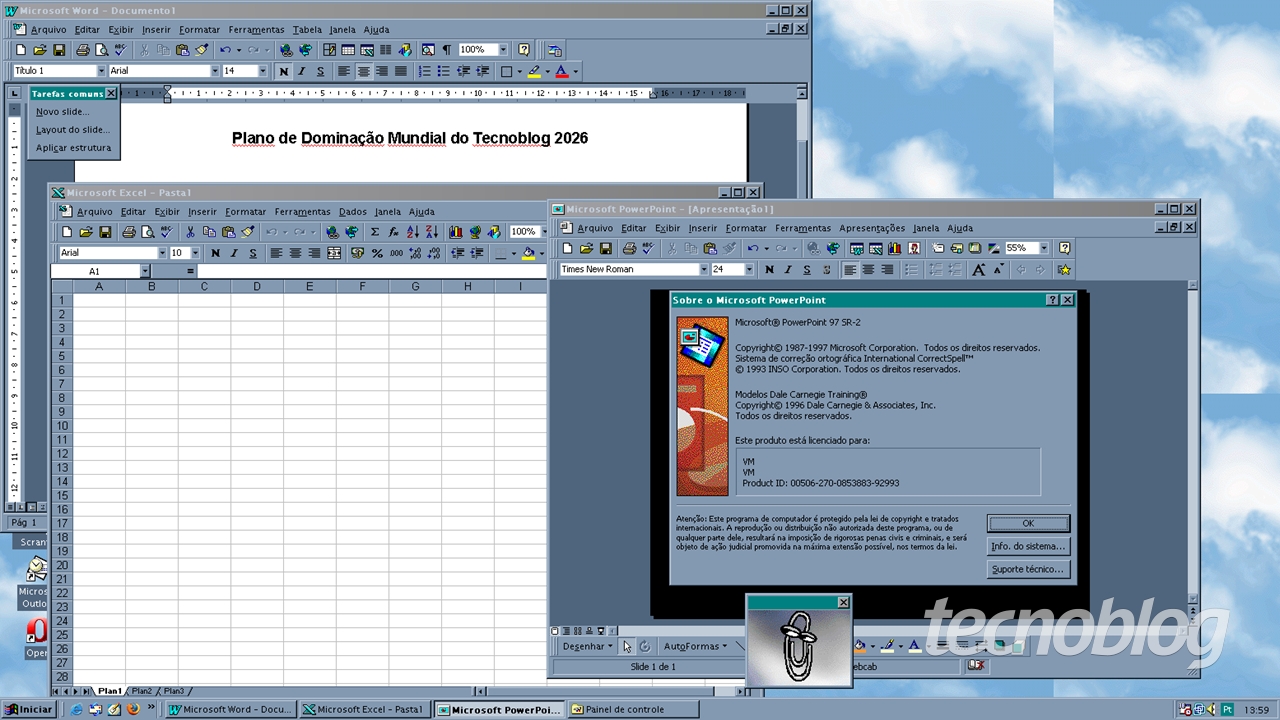The width and height of the screenshot is (1280, 720).
Task: Launch Chart Wizard in Excel toolbar
Action: click(x=456, y=232)
